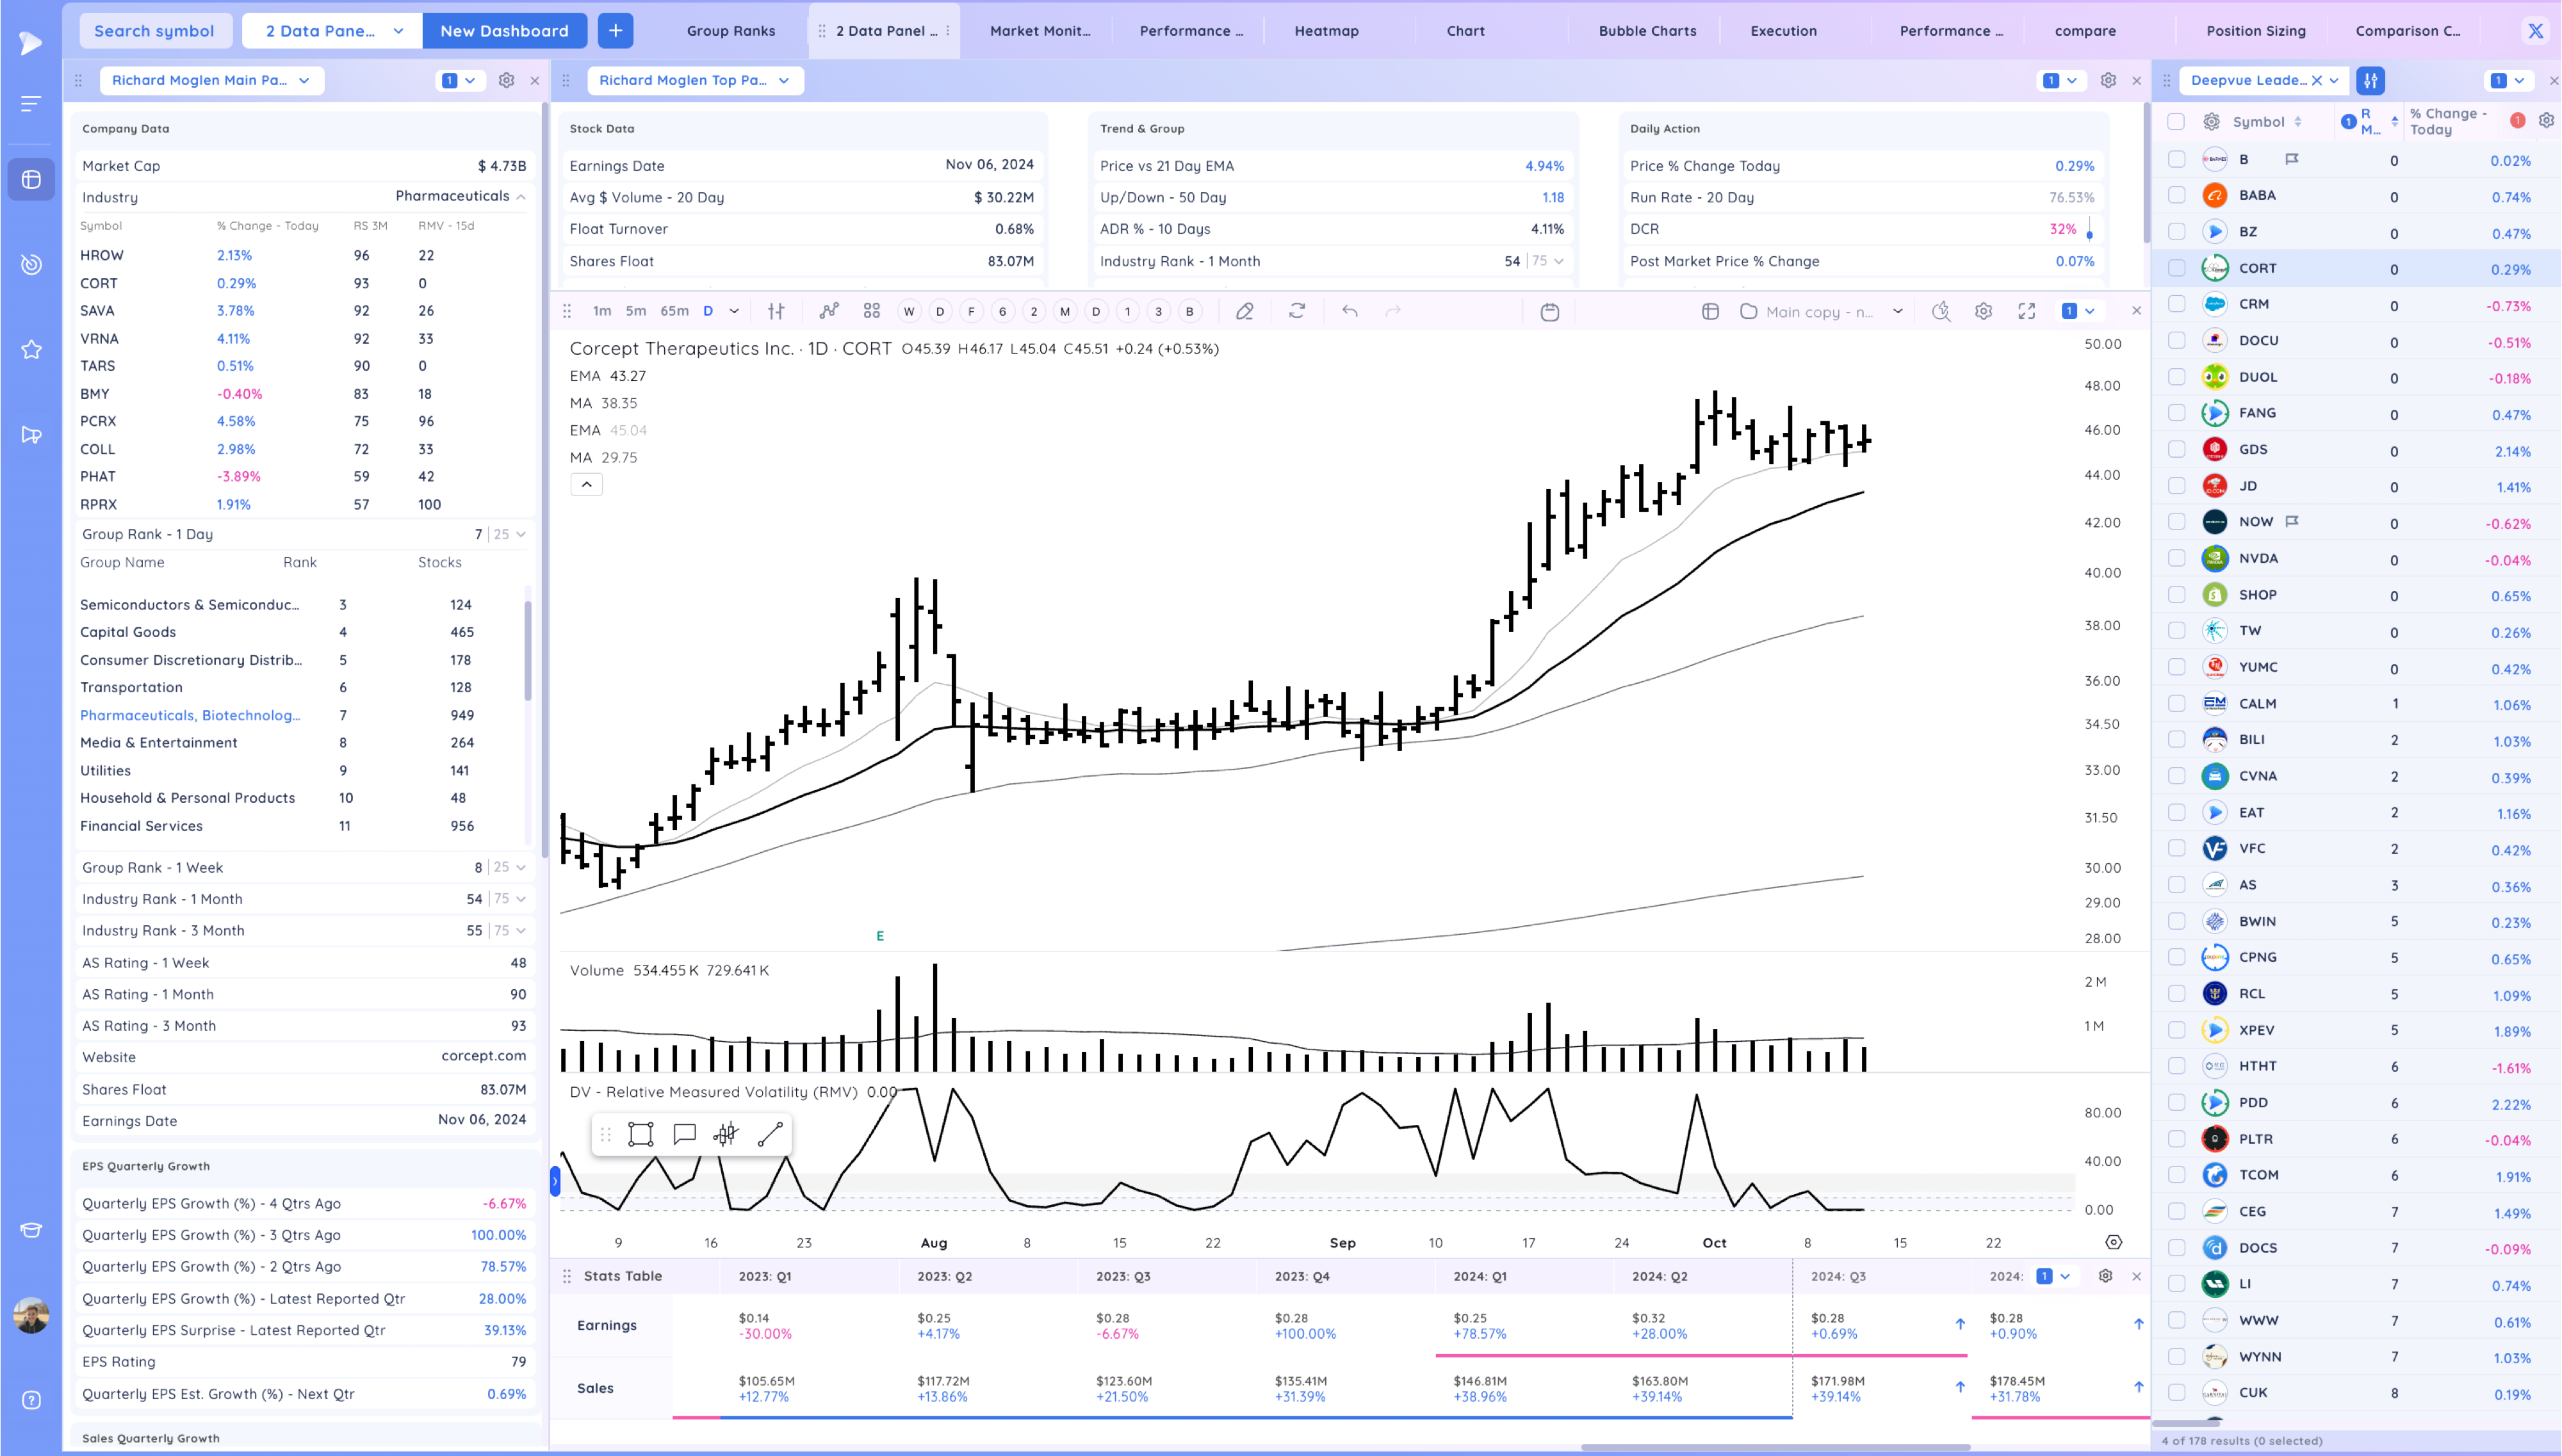Switch to the Heatmap tab
The image size is (2562, 1456).
[1326, 31]
